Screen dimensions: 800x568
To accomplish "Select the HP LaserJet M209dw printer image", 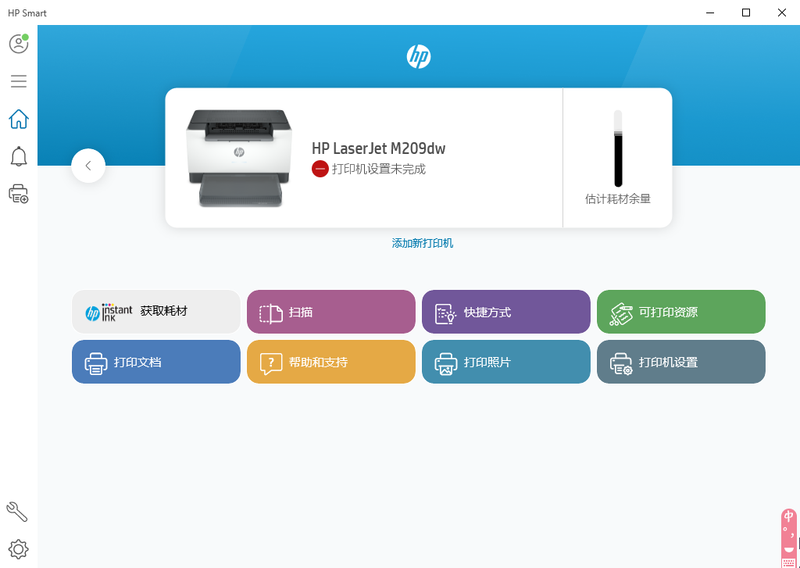I will [x=238, y=157].
